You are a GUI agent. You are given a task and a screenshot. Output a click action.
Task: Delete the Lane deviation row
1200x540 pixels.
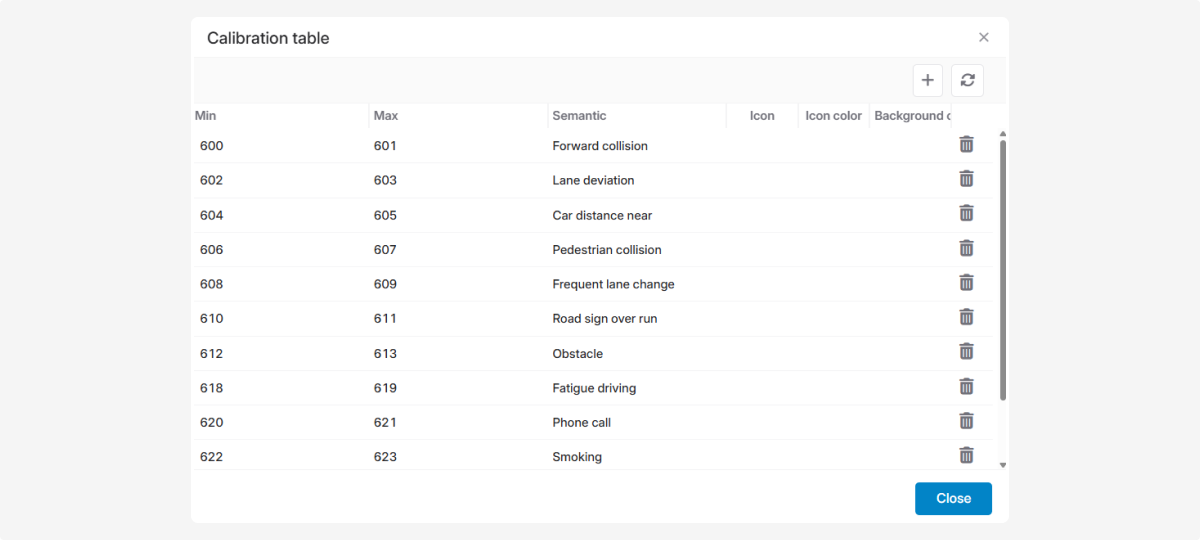(x=966, y=179)
